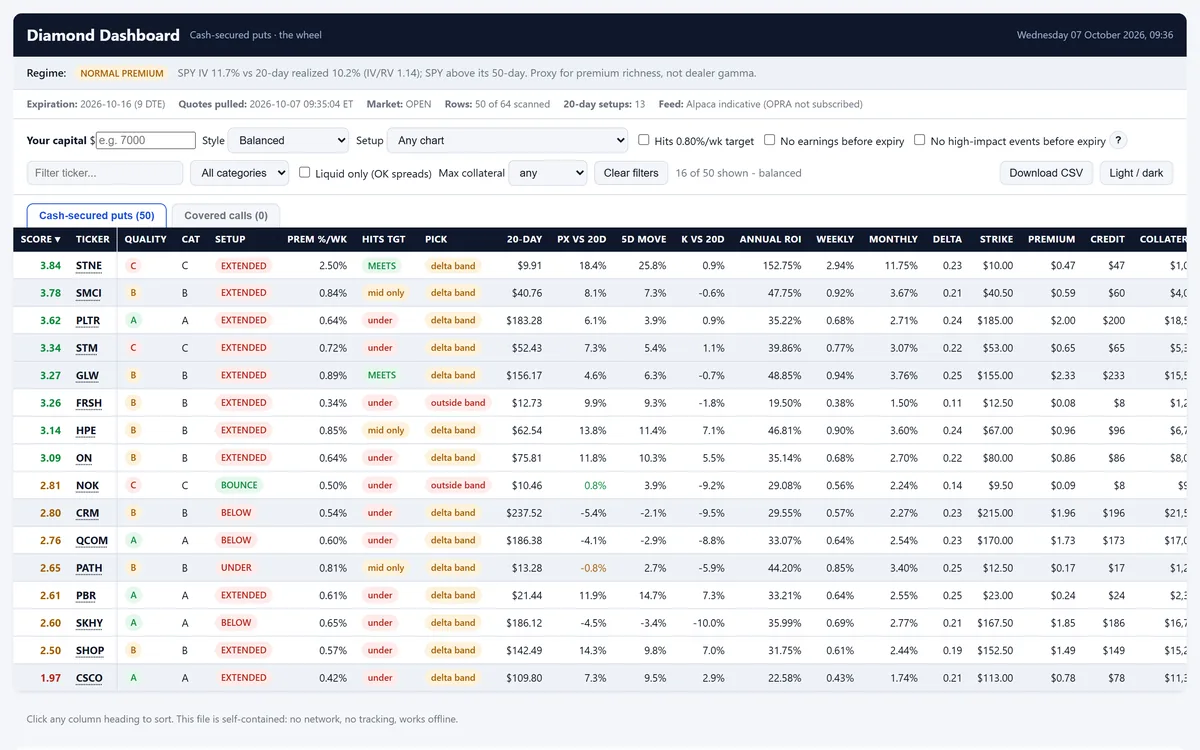Toggle Light / dark theme button

(1137, 173)
